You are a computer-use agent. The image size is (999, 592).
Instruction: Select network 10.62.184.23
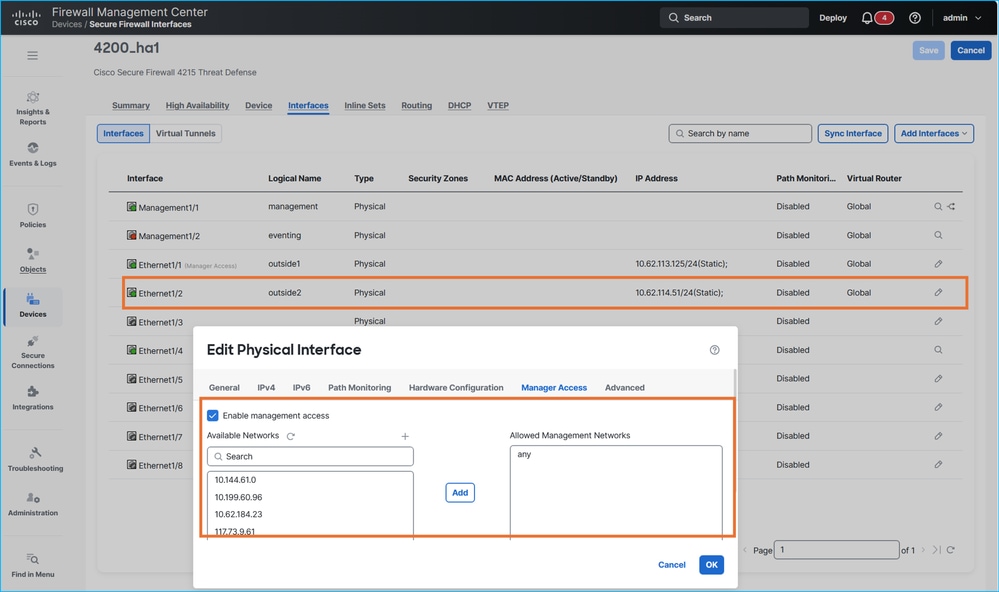238,514
